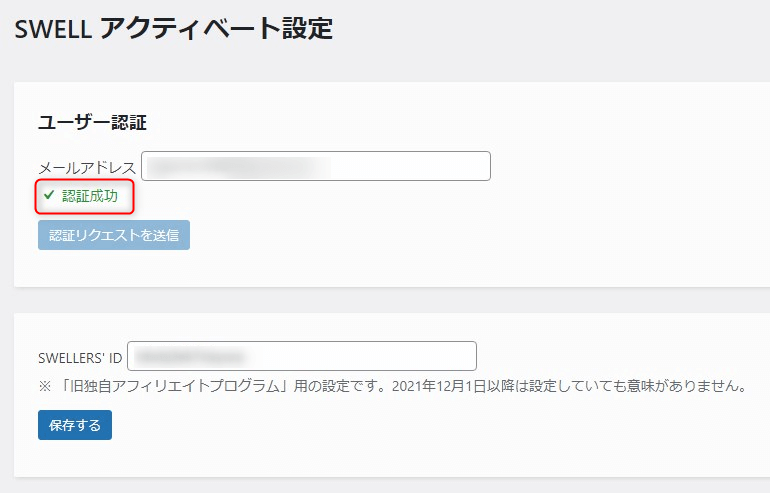Click the SWELL アクティベート設定 page title
The height and width of the screenshot is (493, 770).
174,28
